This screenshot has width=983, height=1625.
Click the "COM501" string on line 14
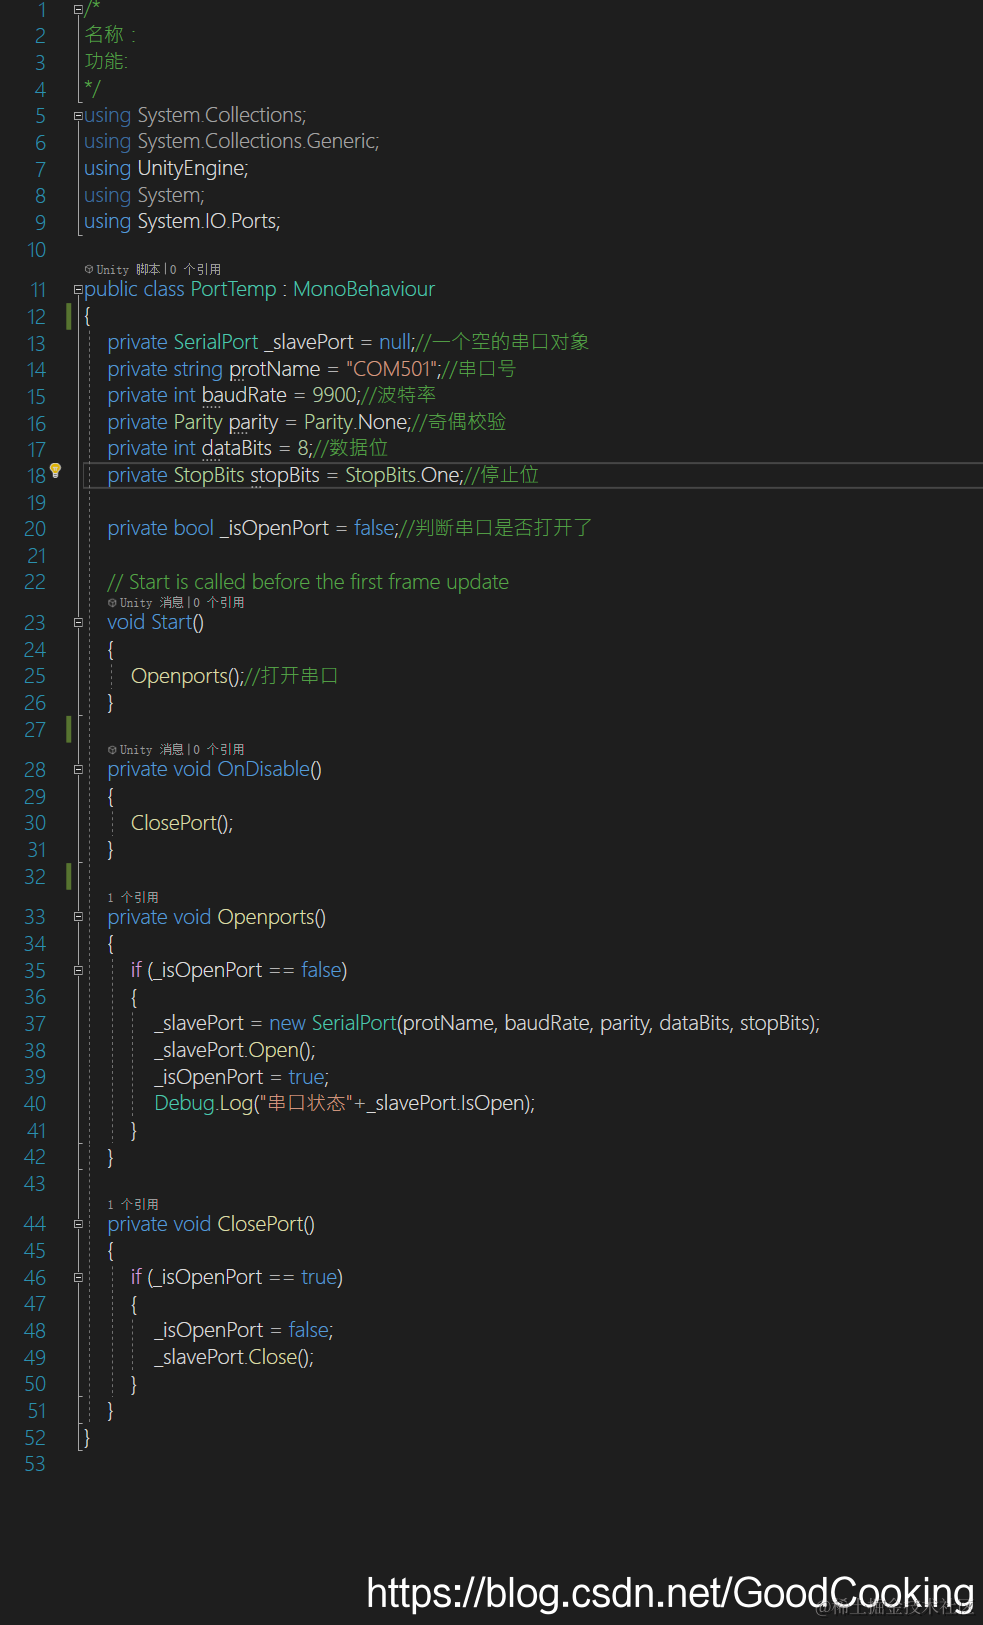click(392, 369)
